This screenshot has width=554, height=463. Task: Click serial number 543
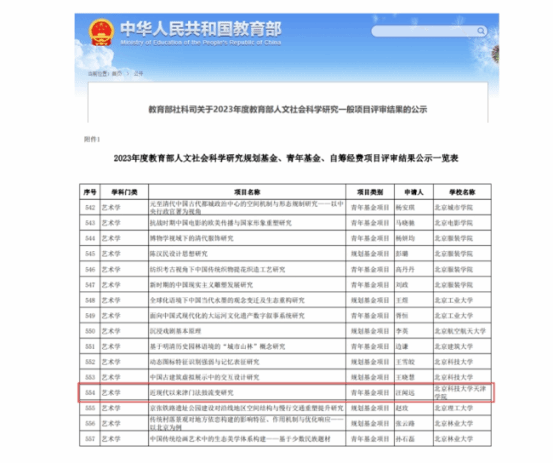click(x=90, y=223)
